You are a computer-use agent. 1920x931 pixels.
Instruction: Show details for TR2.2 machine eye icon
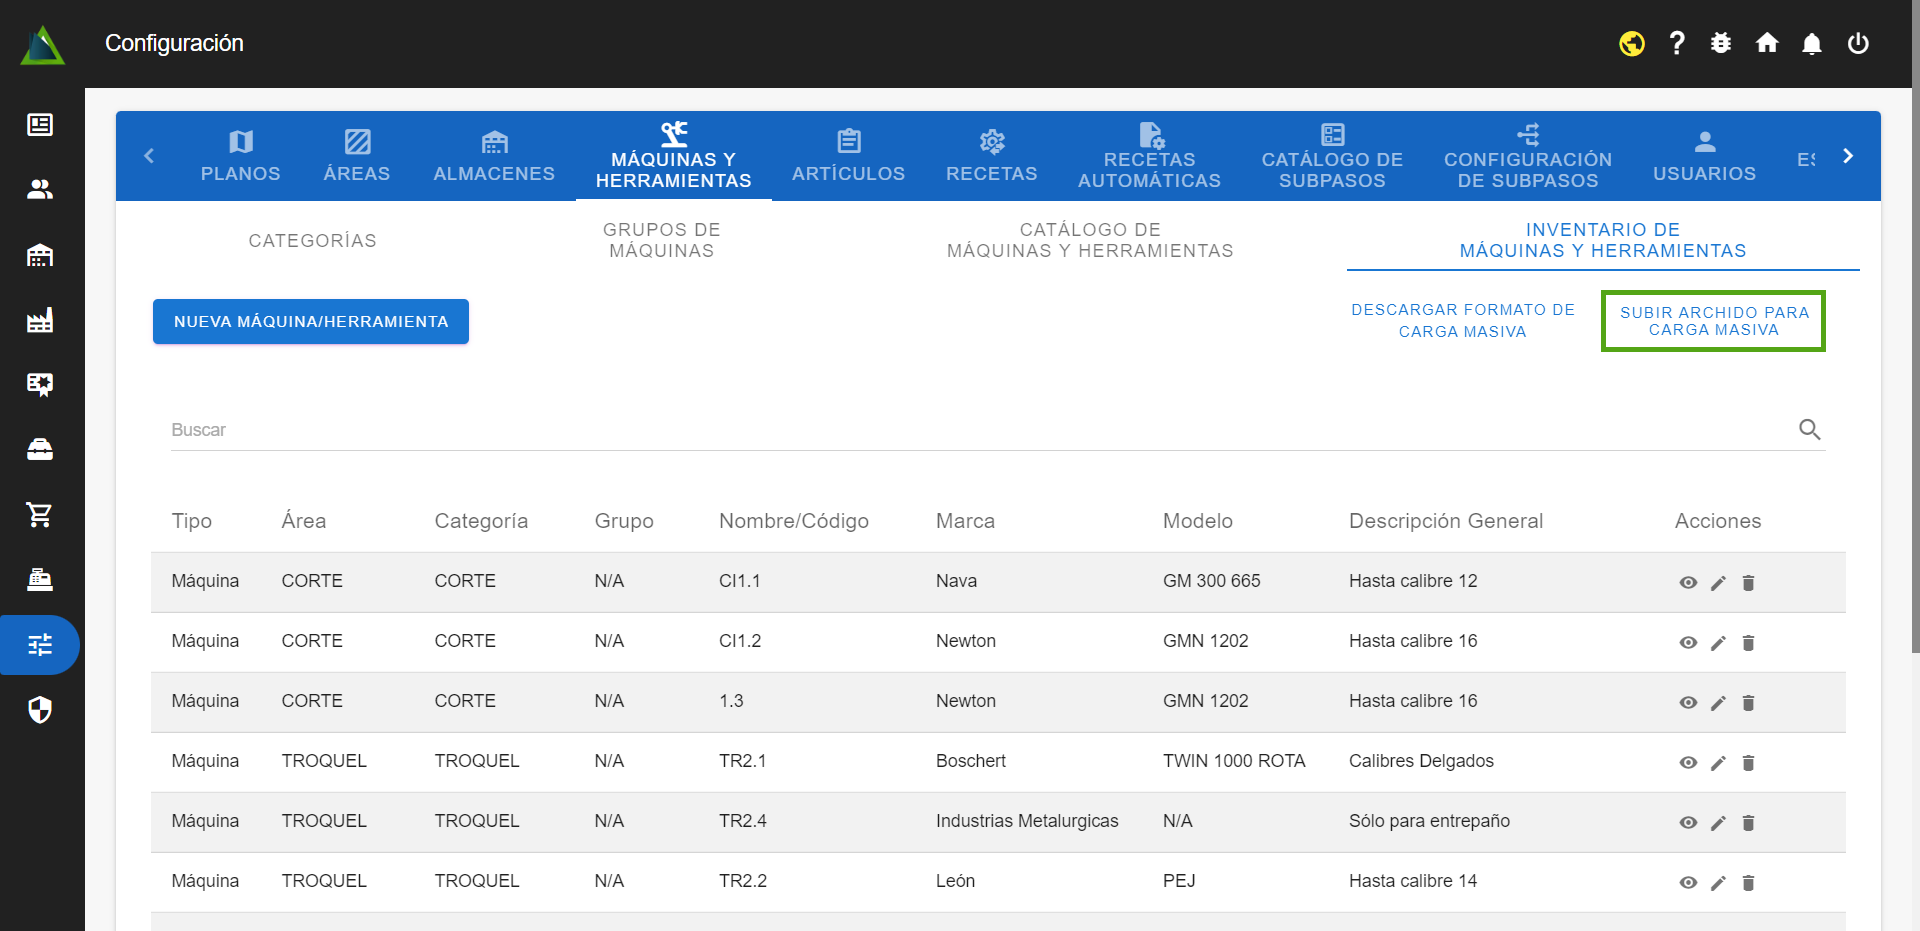(1688, 883)
